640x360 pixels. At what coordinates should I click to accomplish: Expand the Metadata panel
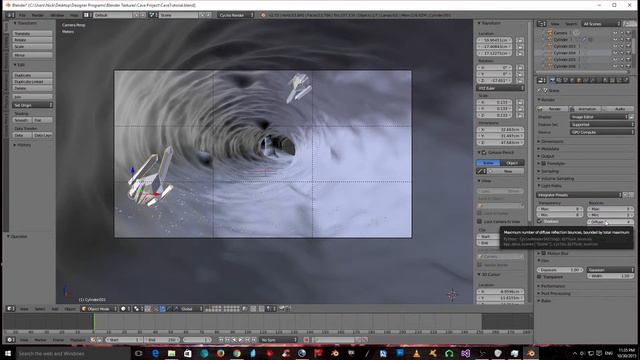pos(549,149)
